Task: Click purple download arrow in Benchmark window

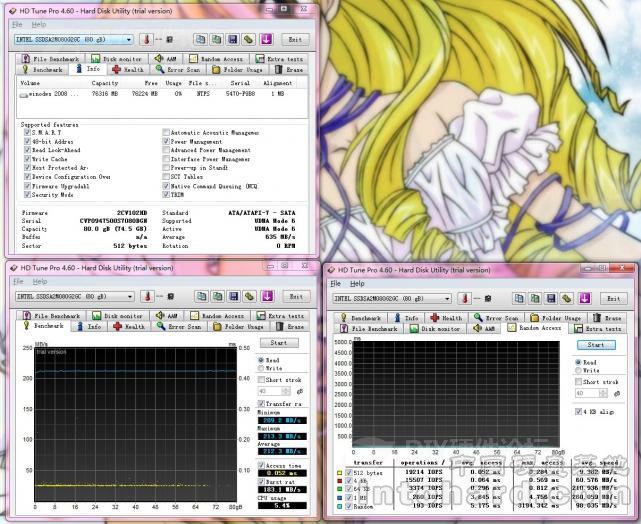Action: coord(267,296)
